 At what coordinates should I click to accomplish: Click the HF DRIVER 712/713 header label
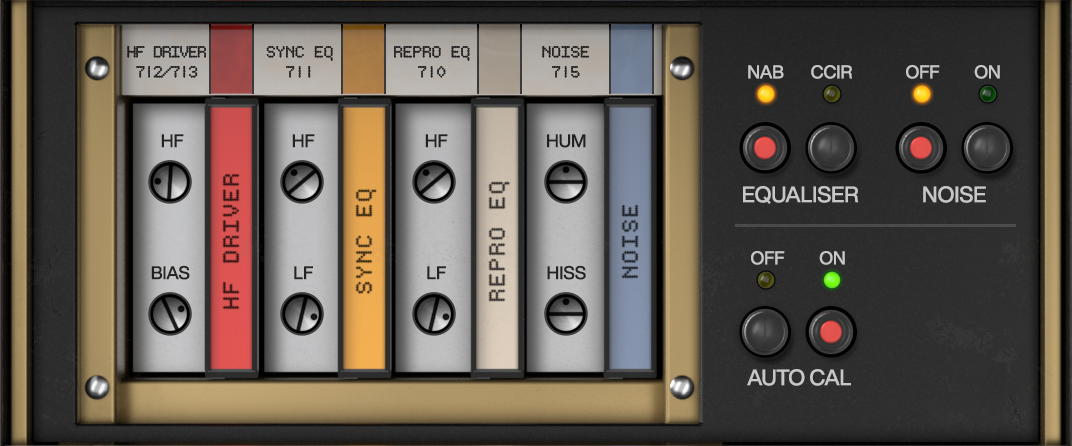click(x=165, y=60)
